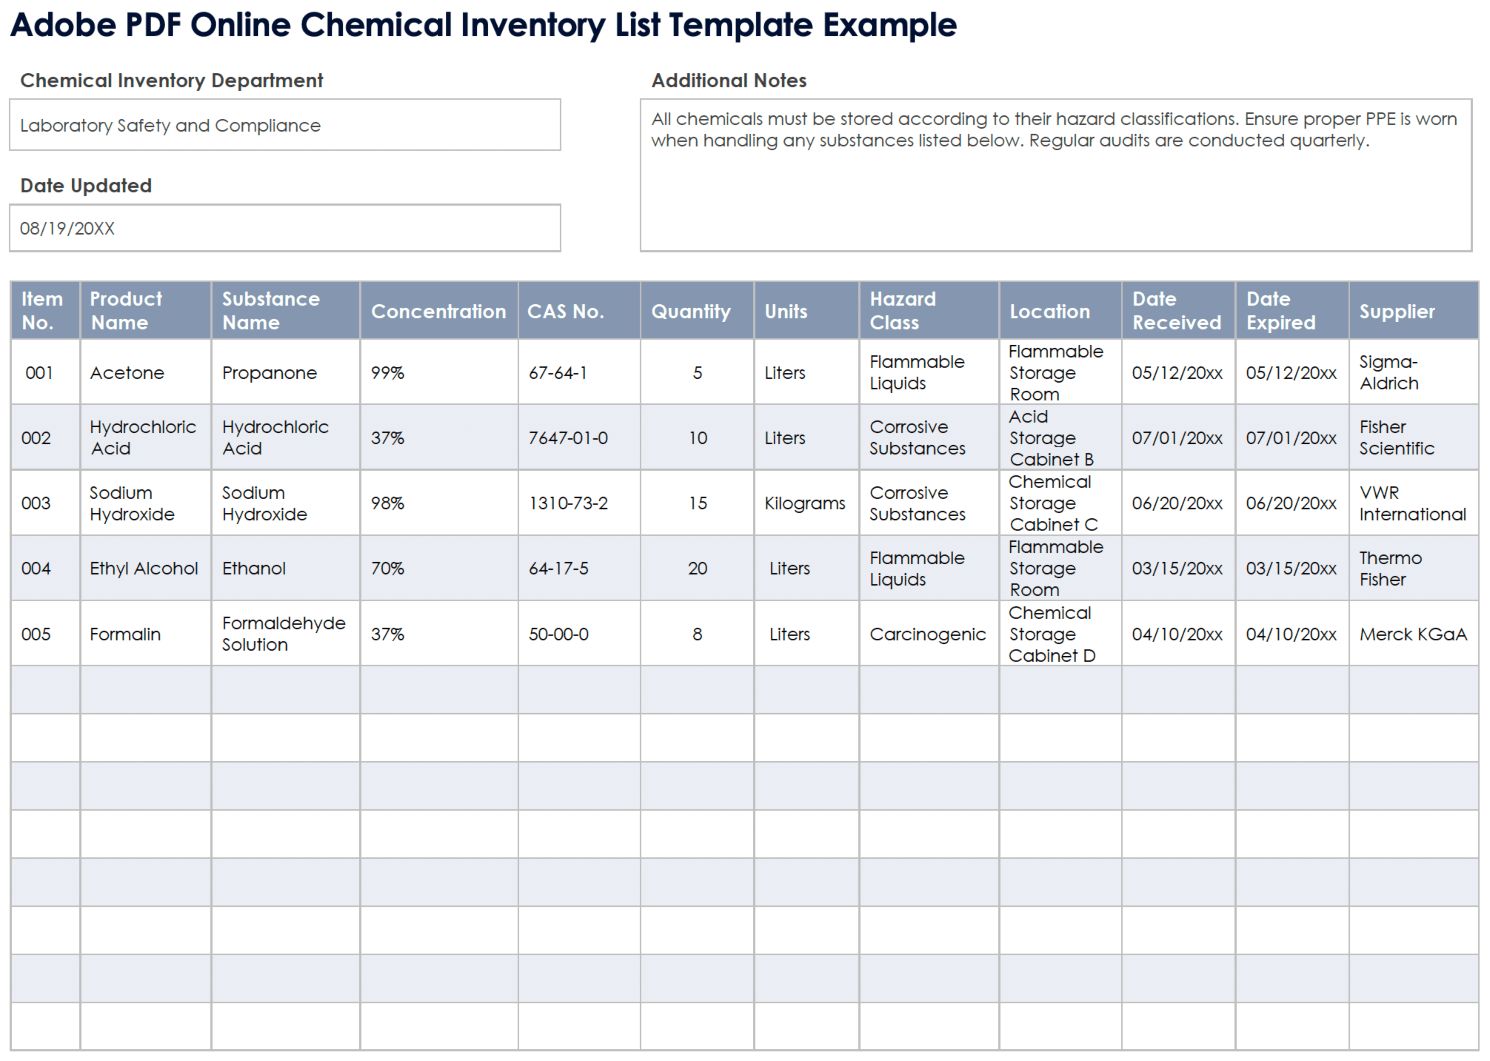Viewport: 1490px width, 1061px height.
Task: Select the Chemical Storage Cabinet D location cell
Action: [1058, 634]
